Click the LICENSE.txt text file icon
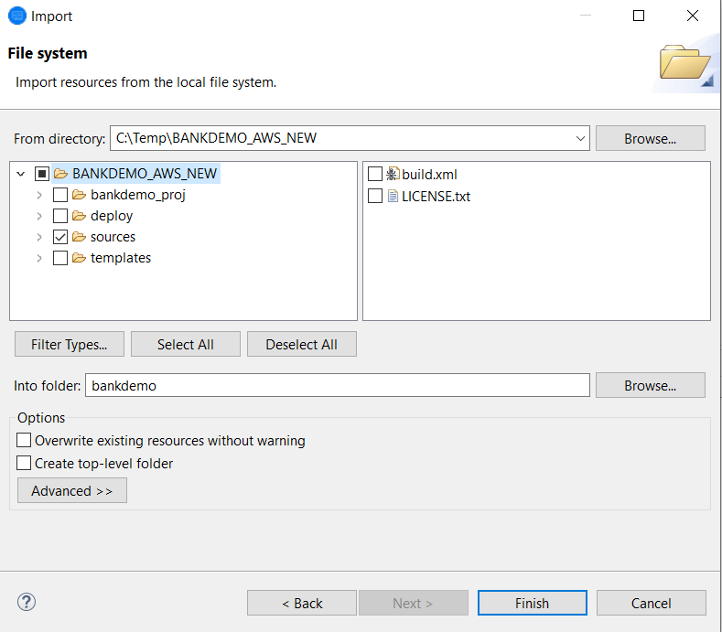Screen dimensions: 722x633 [392, 196]
